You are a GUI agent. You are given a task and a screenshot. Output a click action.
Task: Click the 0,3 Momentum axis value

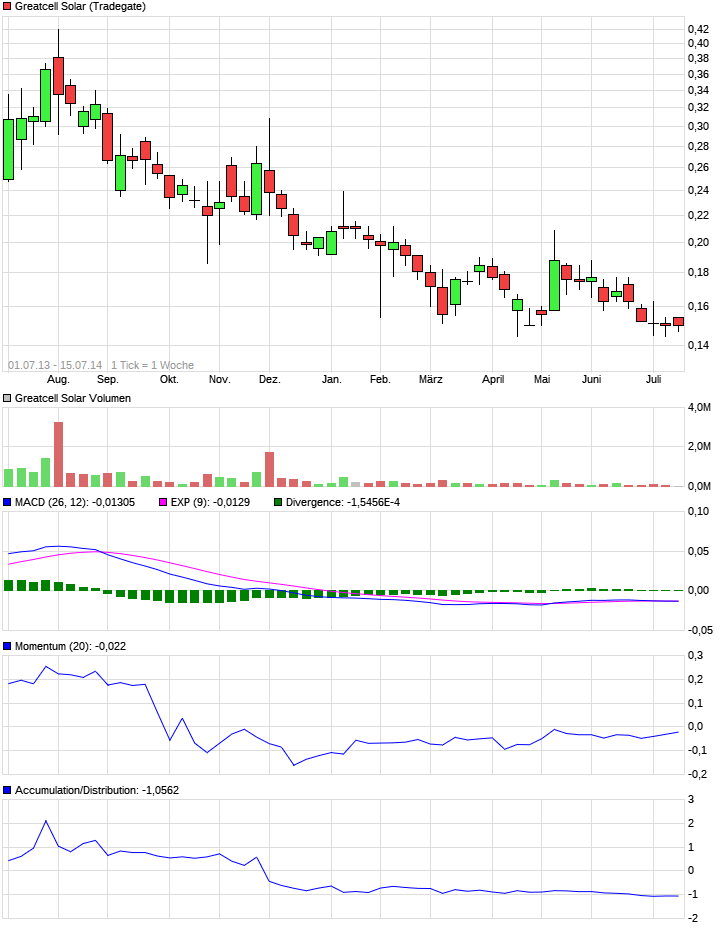(695, 655)
